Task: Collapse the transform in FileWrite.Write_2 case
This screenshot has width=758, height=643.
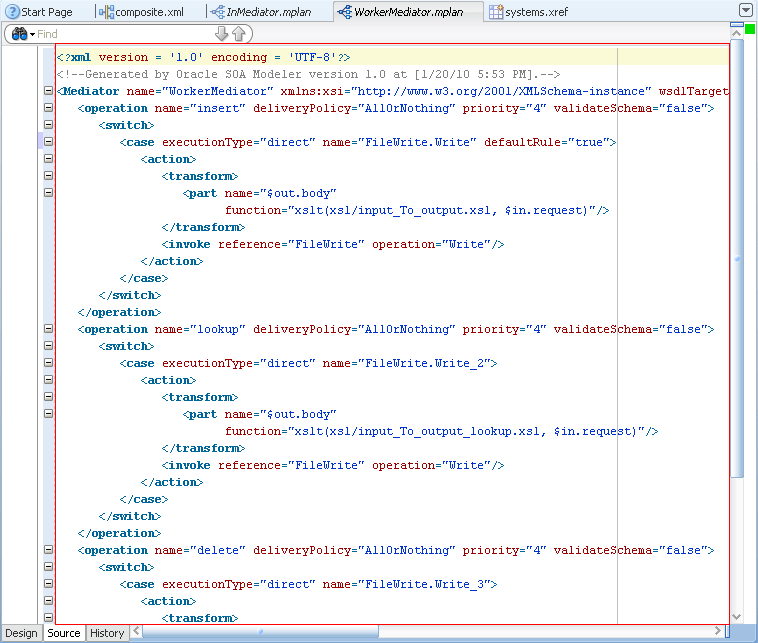Action: click(x=48, y=396)
